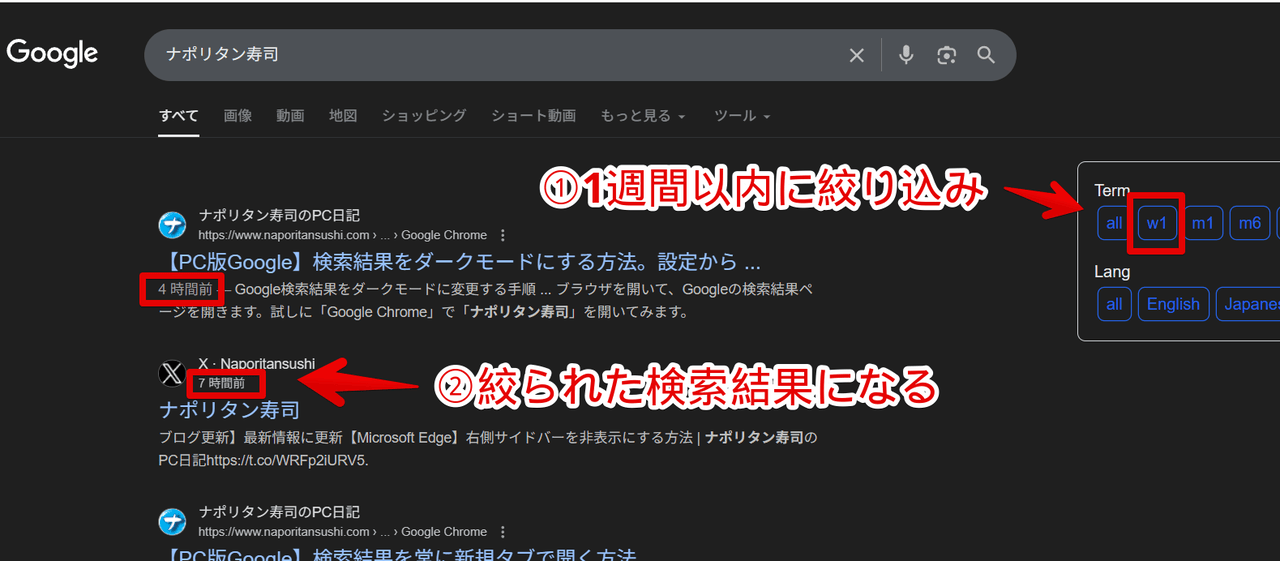This screenshot has height=561, width=1280.
Task: Open the 地図 tab
Action: 343,115
